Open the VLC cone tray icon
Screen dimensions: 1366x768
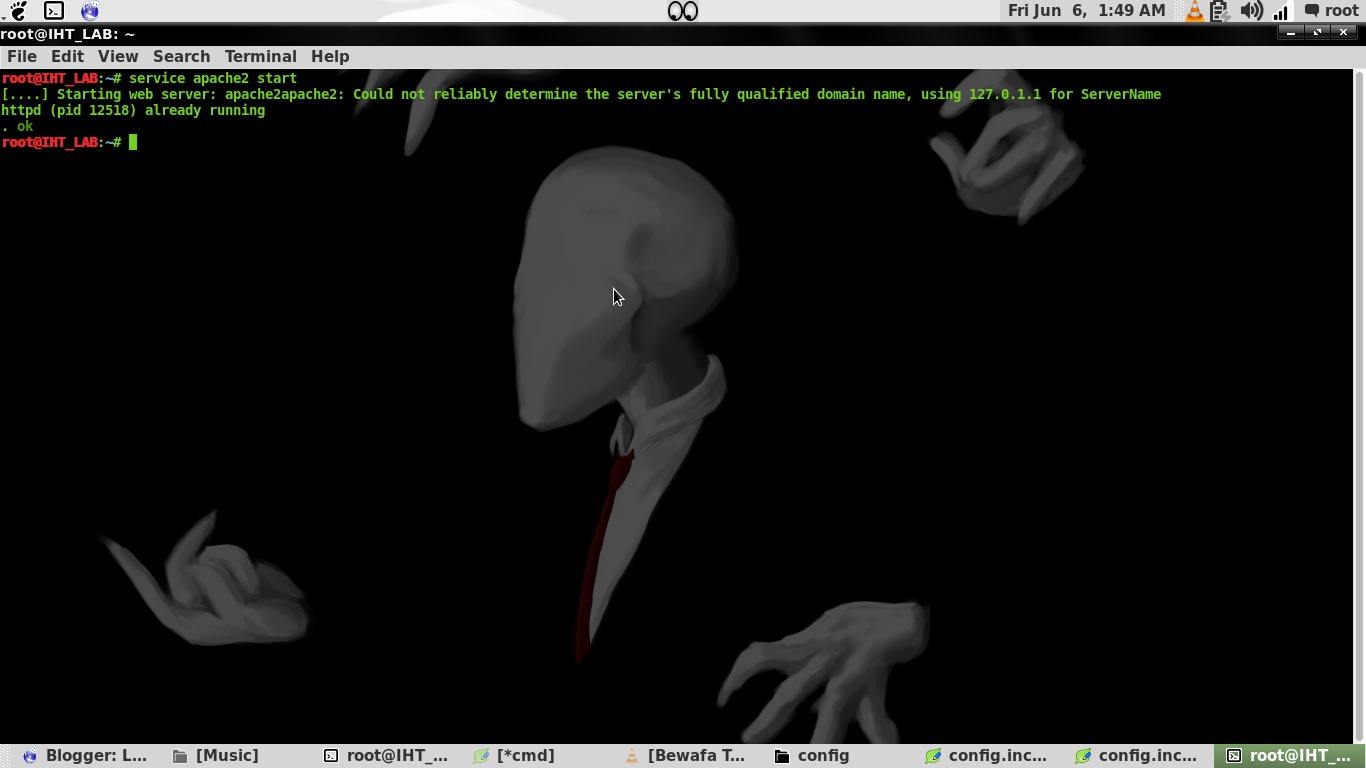tap(1195, 11)
